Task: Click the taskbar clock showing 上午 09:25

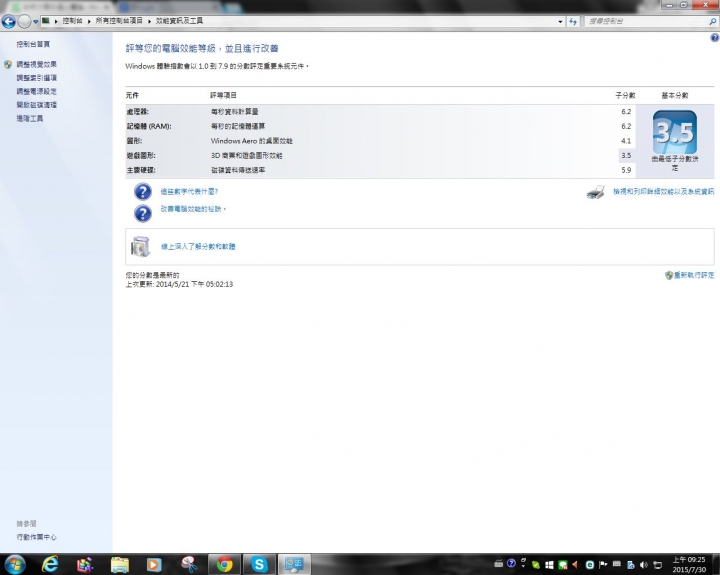Action: click(689, 564)
